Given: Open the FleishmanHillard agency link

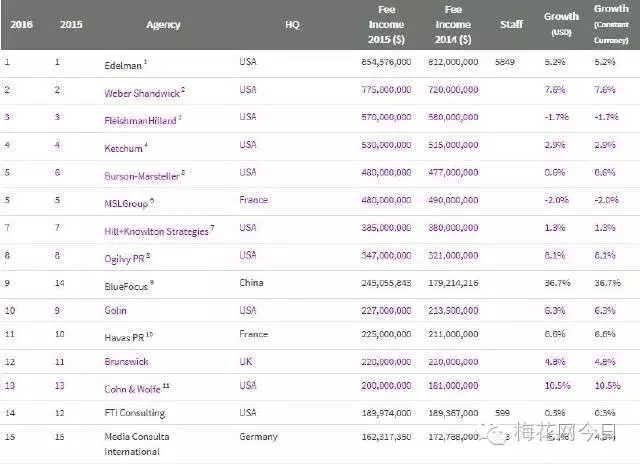Looking at the screenshot, I should pyautogui.click(x=143, y=119).
